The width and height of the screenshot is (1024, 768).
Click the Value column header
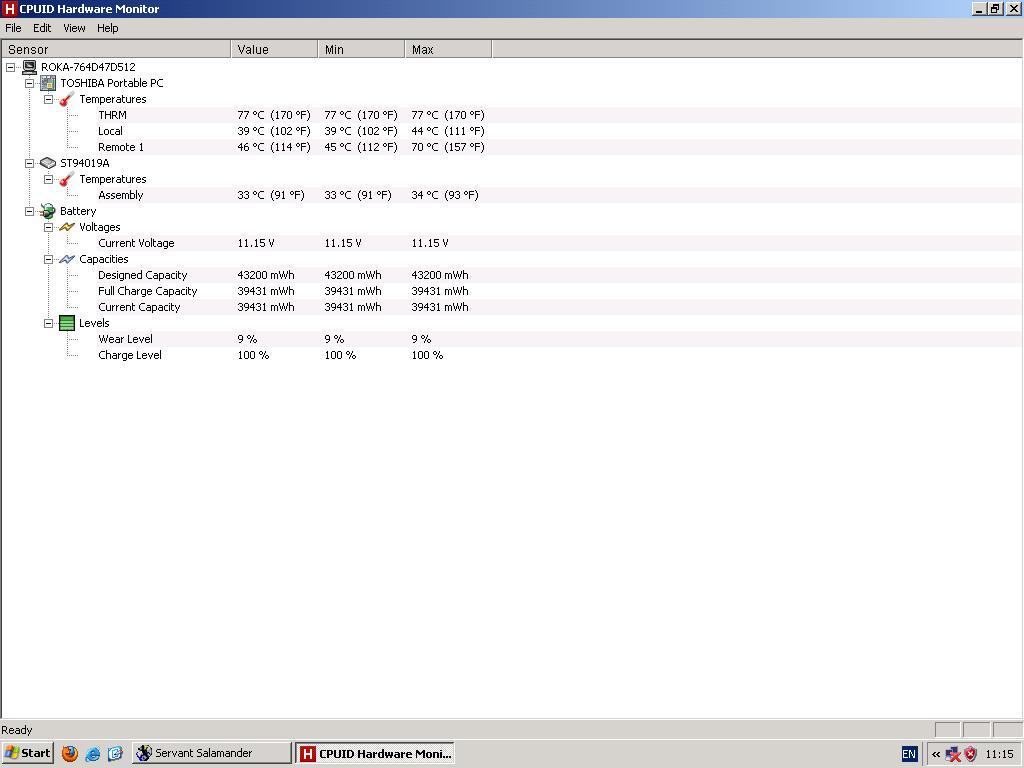274,50
